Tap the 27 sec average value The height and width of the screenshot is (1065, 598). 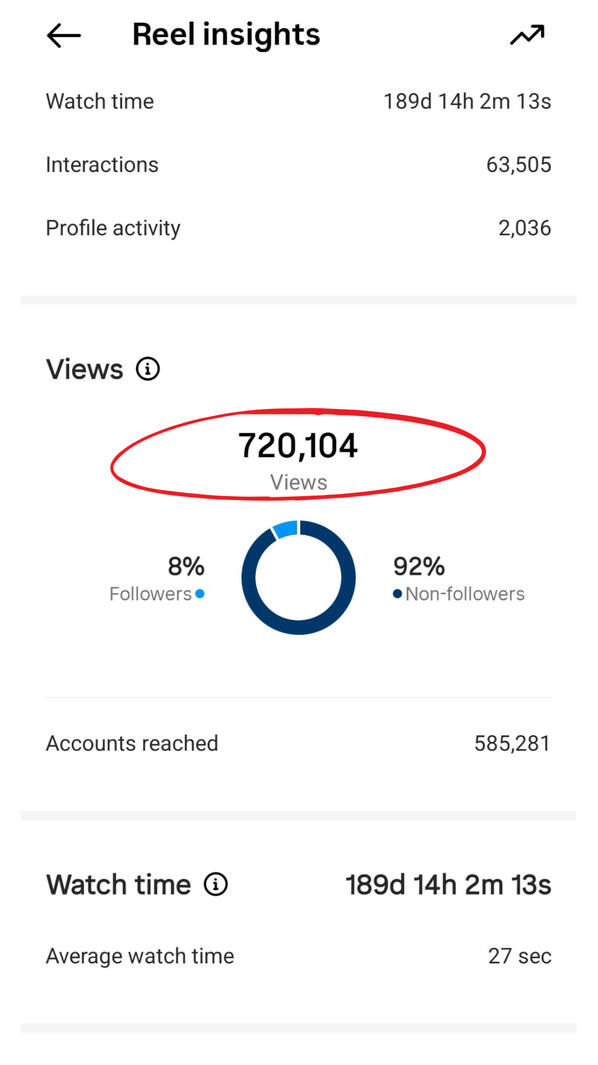tap(520, 956)
